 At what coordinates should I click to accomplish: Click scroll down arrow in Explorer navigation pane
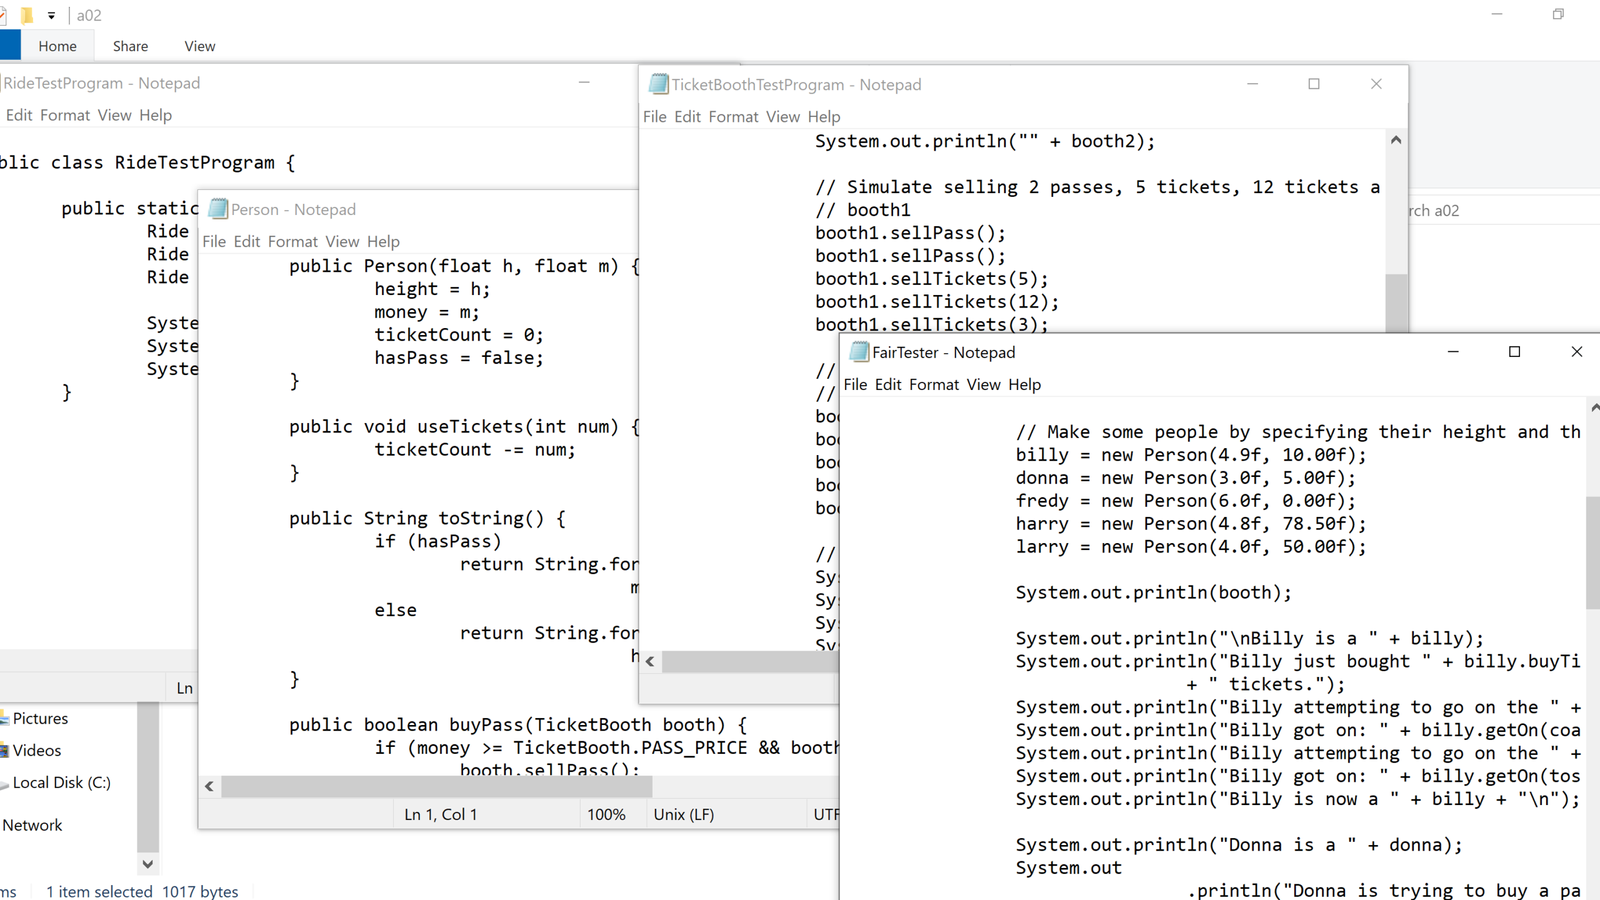(148, 864)
